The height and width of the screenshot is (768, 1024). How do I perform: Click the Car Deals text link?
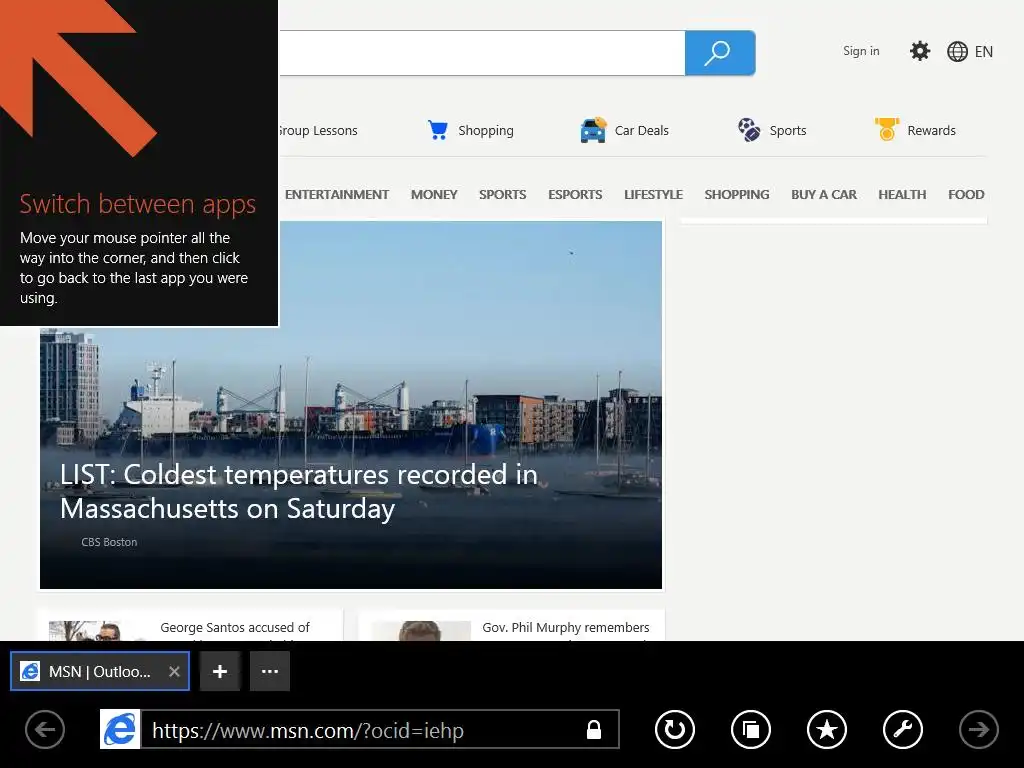[641, 131]
